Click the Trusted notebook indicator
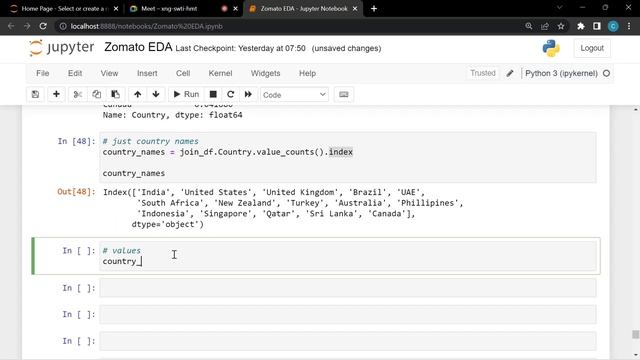Image resolution: width=640 pixels, height=360 pixels. click(x=482, y=73)
